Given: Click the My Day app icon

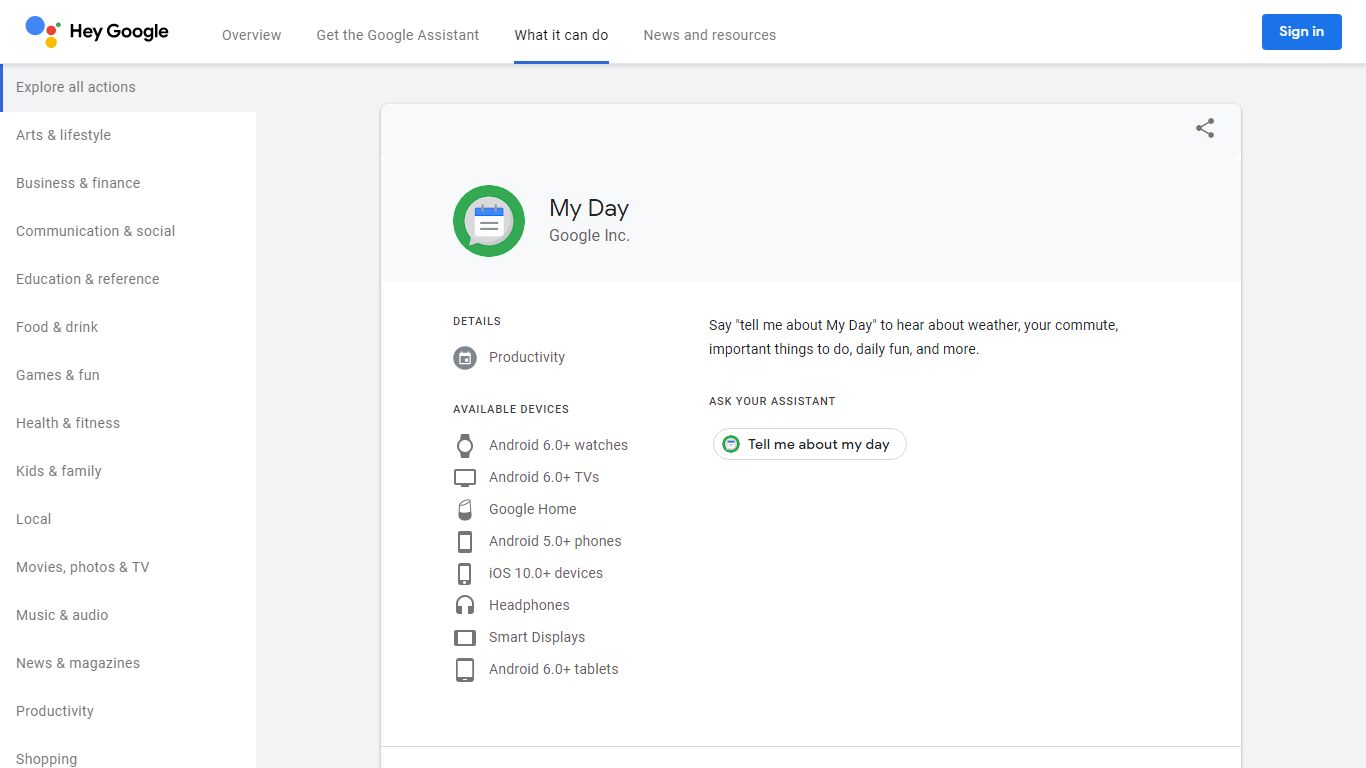Looking at the screenshot, I should (x=489, y=221).
